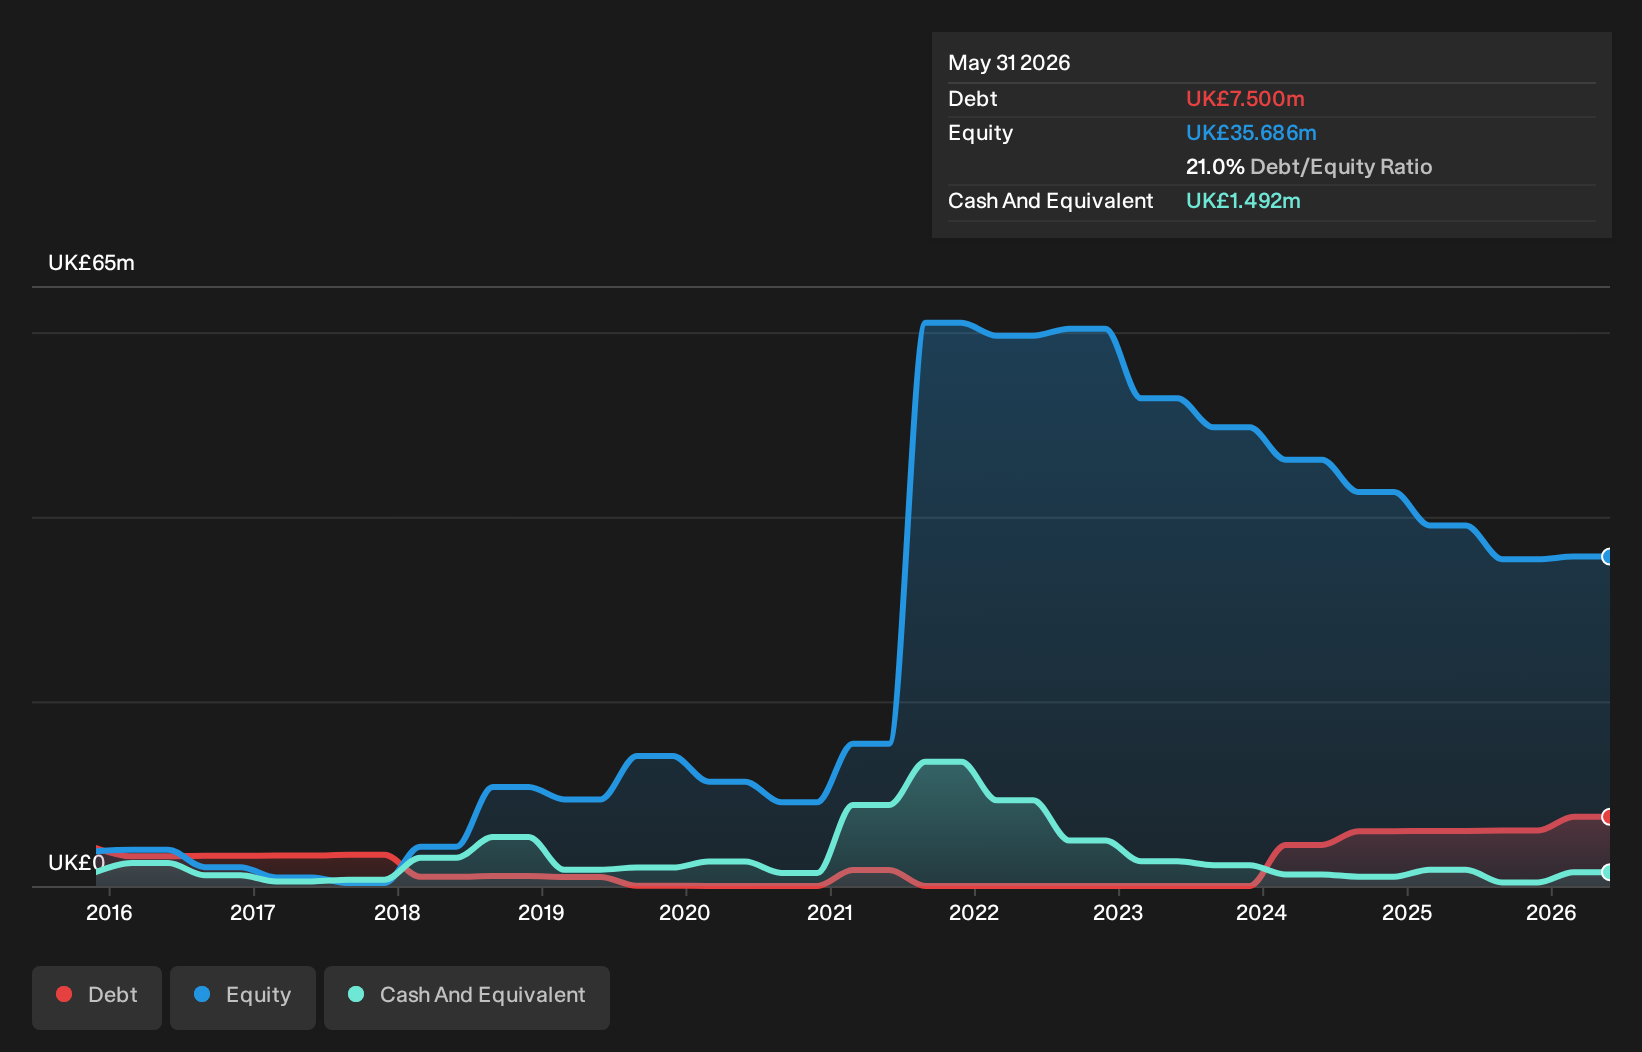The height and width of the screenshot is (1052, 1642).
Task: Click the Equity row label in tooltip
Action: coord(981,133)
